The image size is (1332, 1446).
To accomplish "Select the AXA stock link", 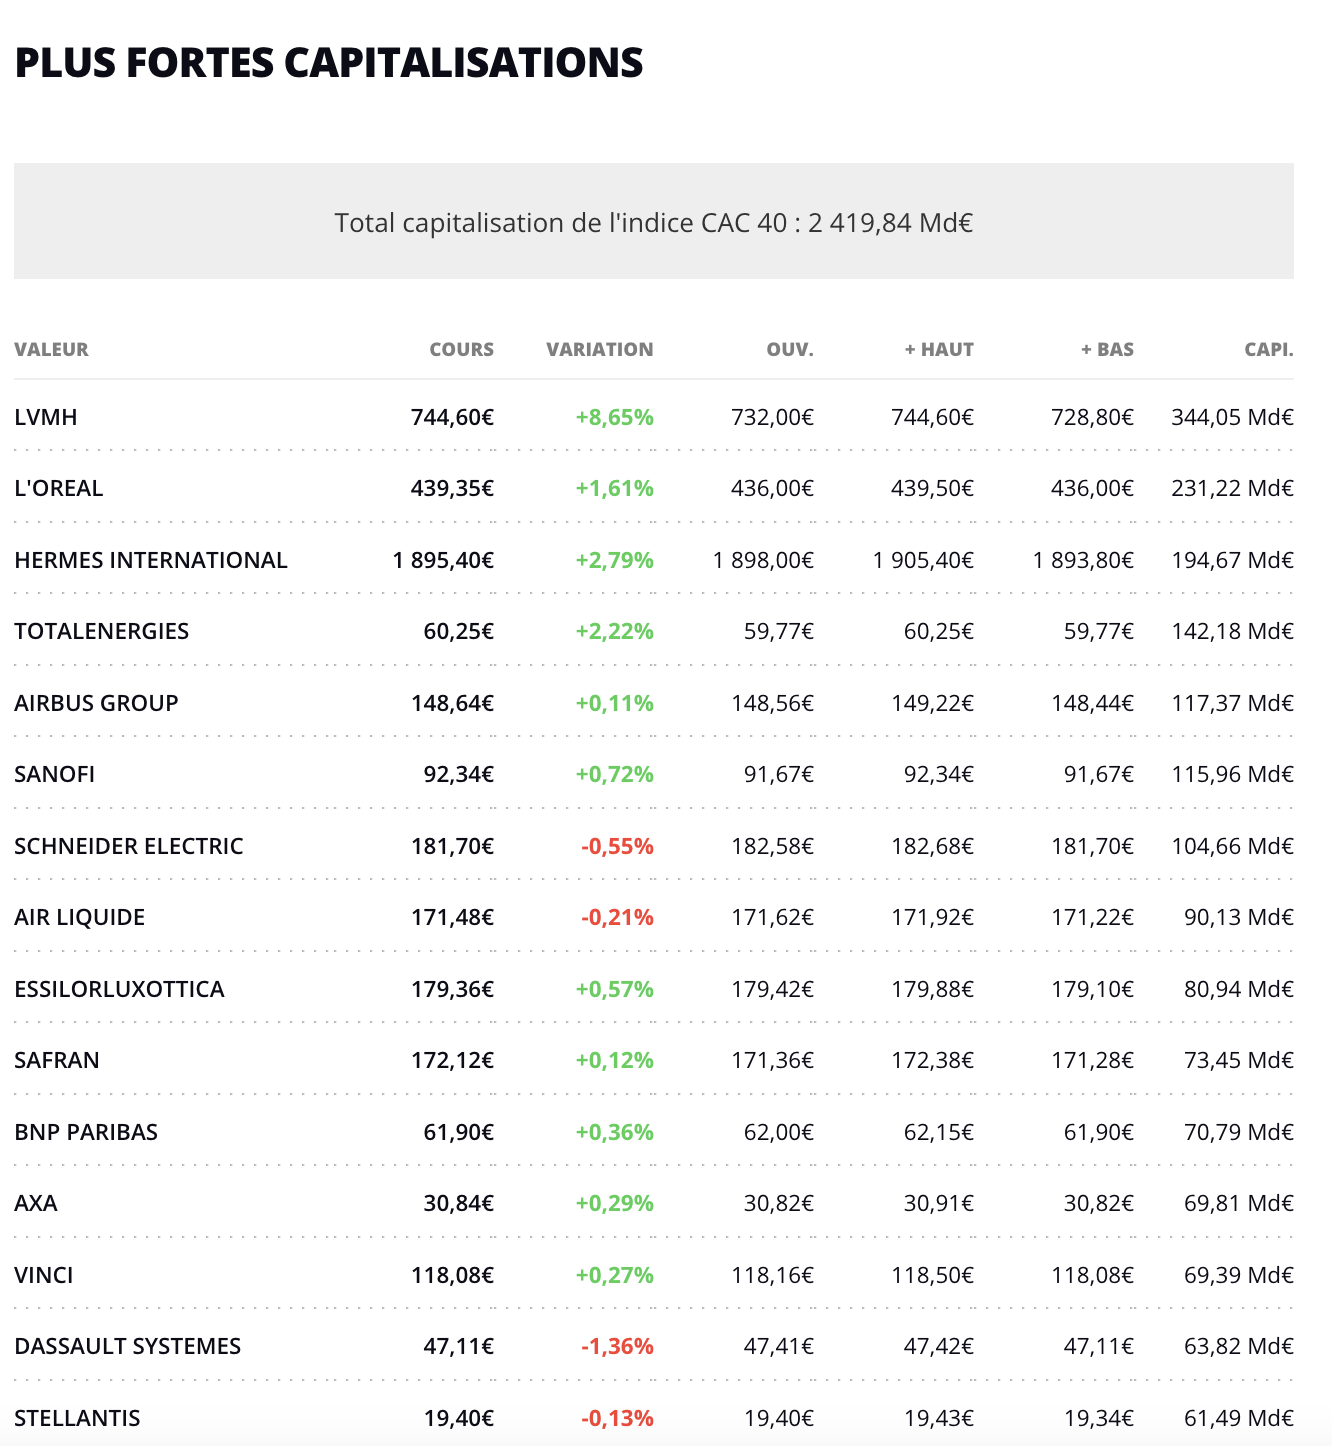I will tap(36, 1203).
